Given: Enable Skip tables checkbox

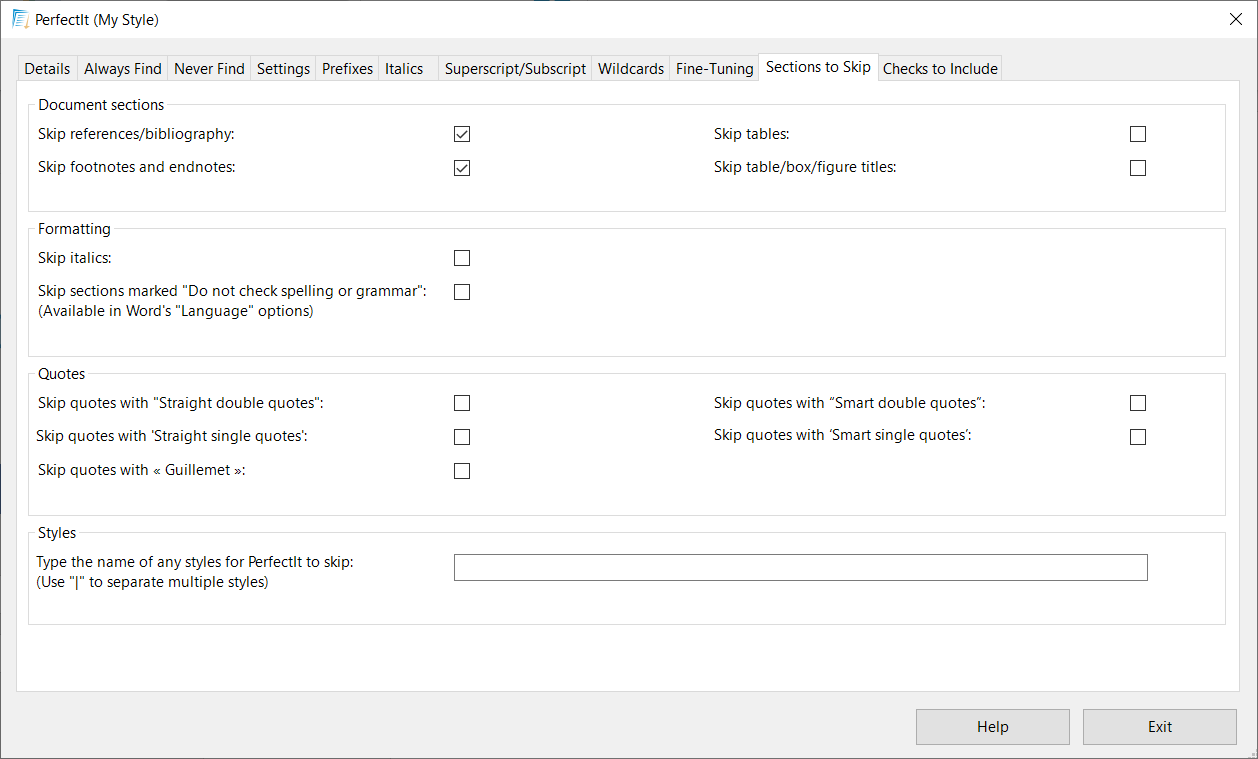Looking at the screenshot, I should (x=1137, y=134).
